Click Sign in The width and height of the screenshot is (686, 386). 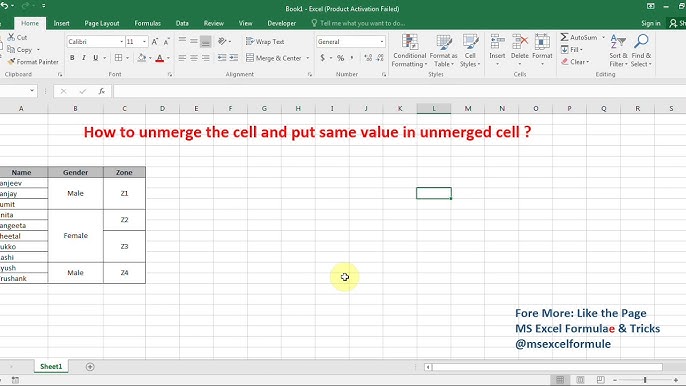coord(651,23)
